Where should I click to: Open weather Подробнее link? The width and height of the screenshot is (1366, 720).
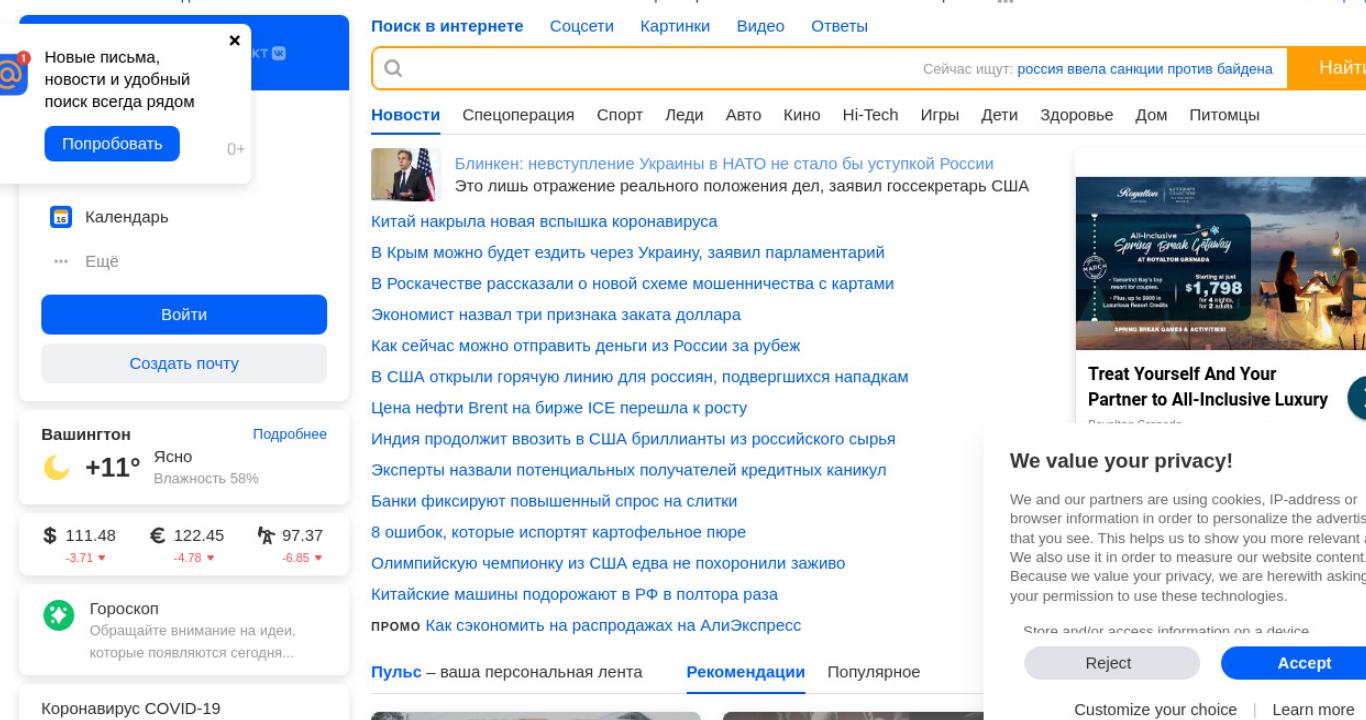[x=290, y=434]
